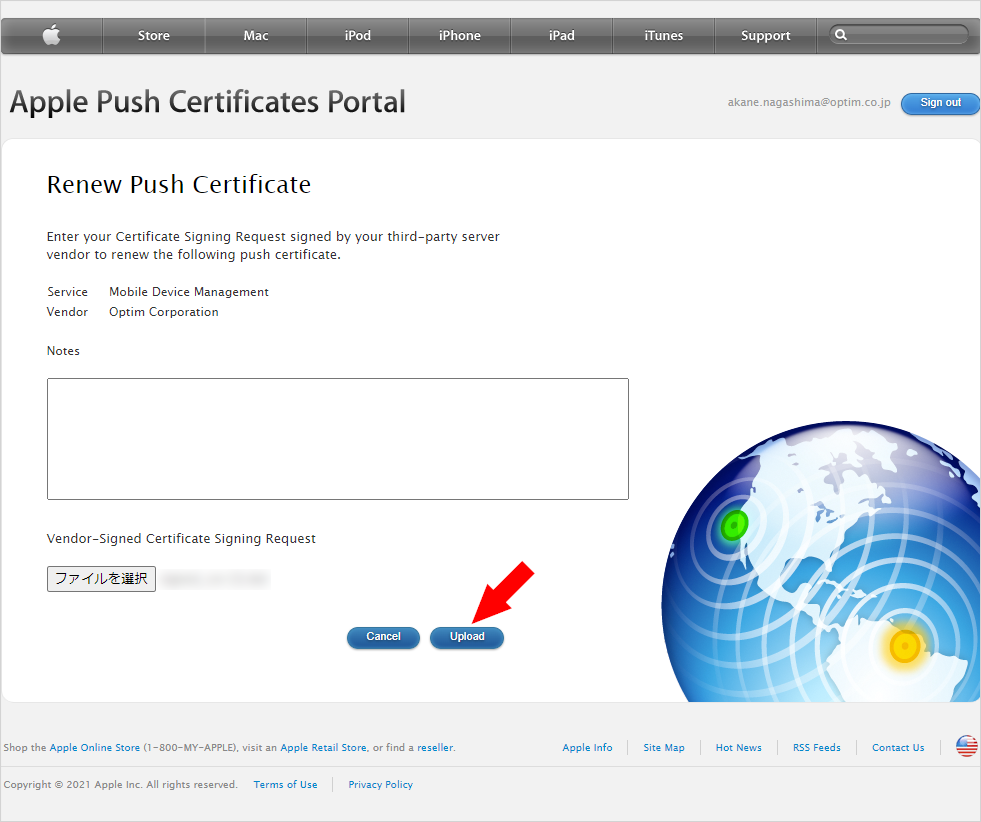Upload the signed certificate request

467,637
